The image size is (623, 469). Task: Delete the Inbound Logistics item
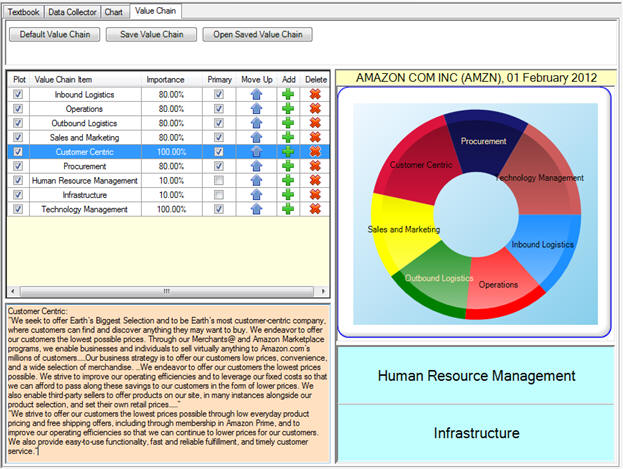pyautogui.click(x=315, y=94)
